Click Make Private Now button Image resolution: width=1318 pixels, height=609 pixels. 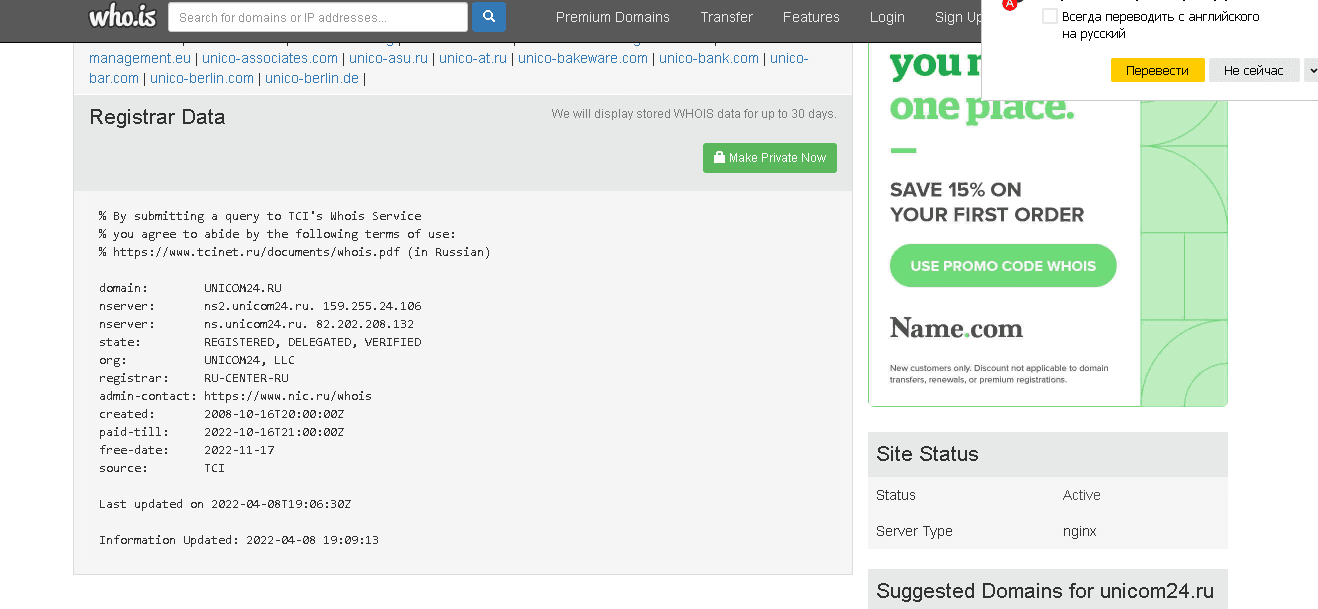769,158
